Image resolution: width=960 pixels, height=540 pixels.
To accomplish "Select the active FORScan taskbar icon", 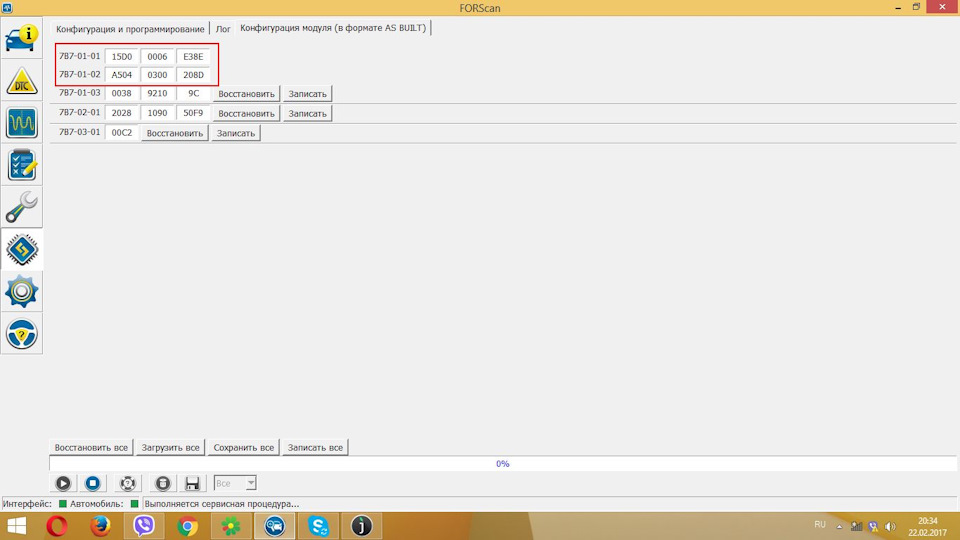I will (x=274, y=526).
